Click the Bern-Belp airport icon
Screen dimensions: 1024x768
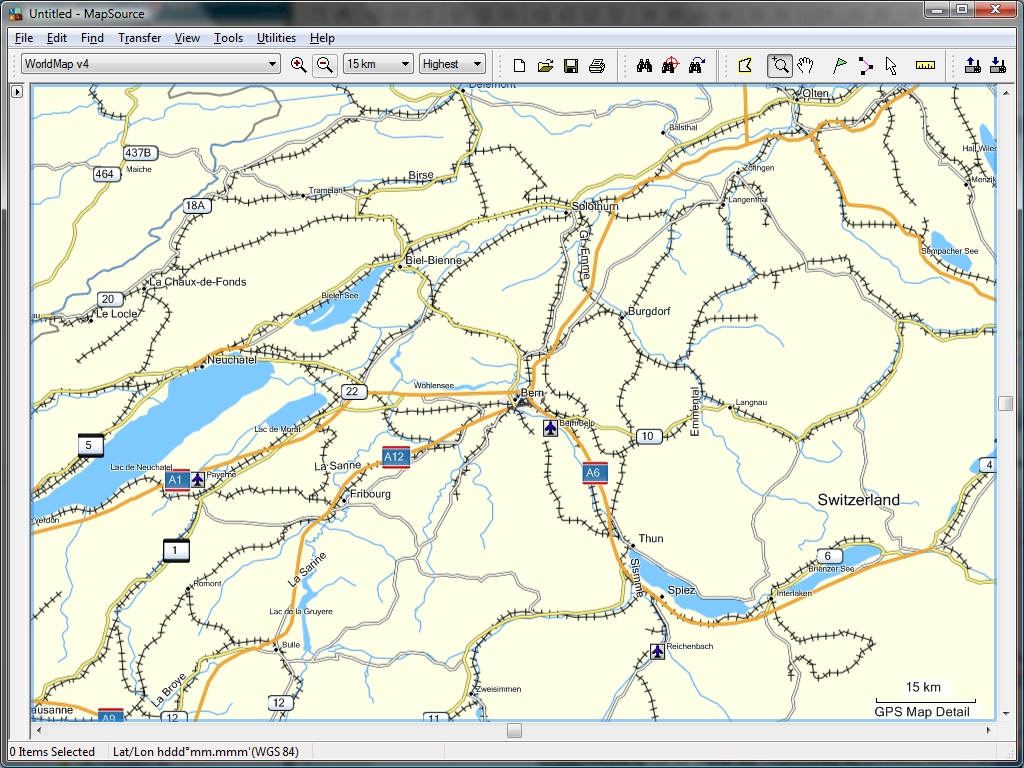point(551,428)
